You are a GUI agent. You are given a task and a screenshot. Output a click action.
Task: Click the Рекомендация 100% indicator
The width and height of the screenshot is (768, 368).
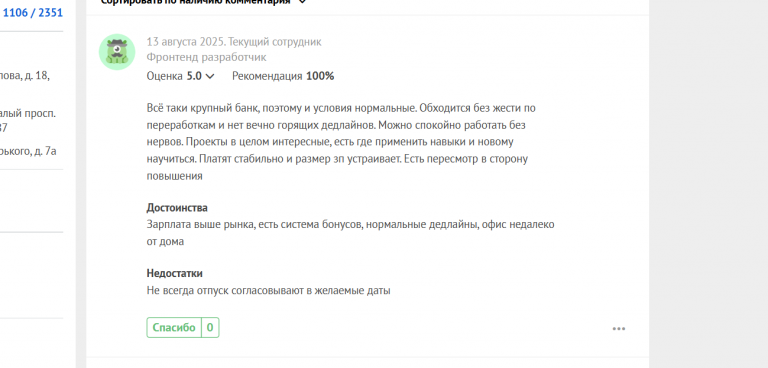pos(283,76)
